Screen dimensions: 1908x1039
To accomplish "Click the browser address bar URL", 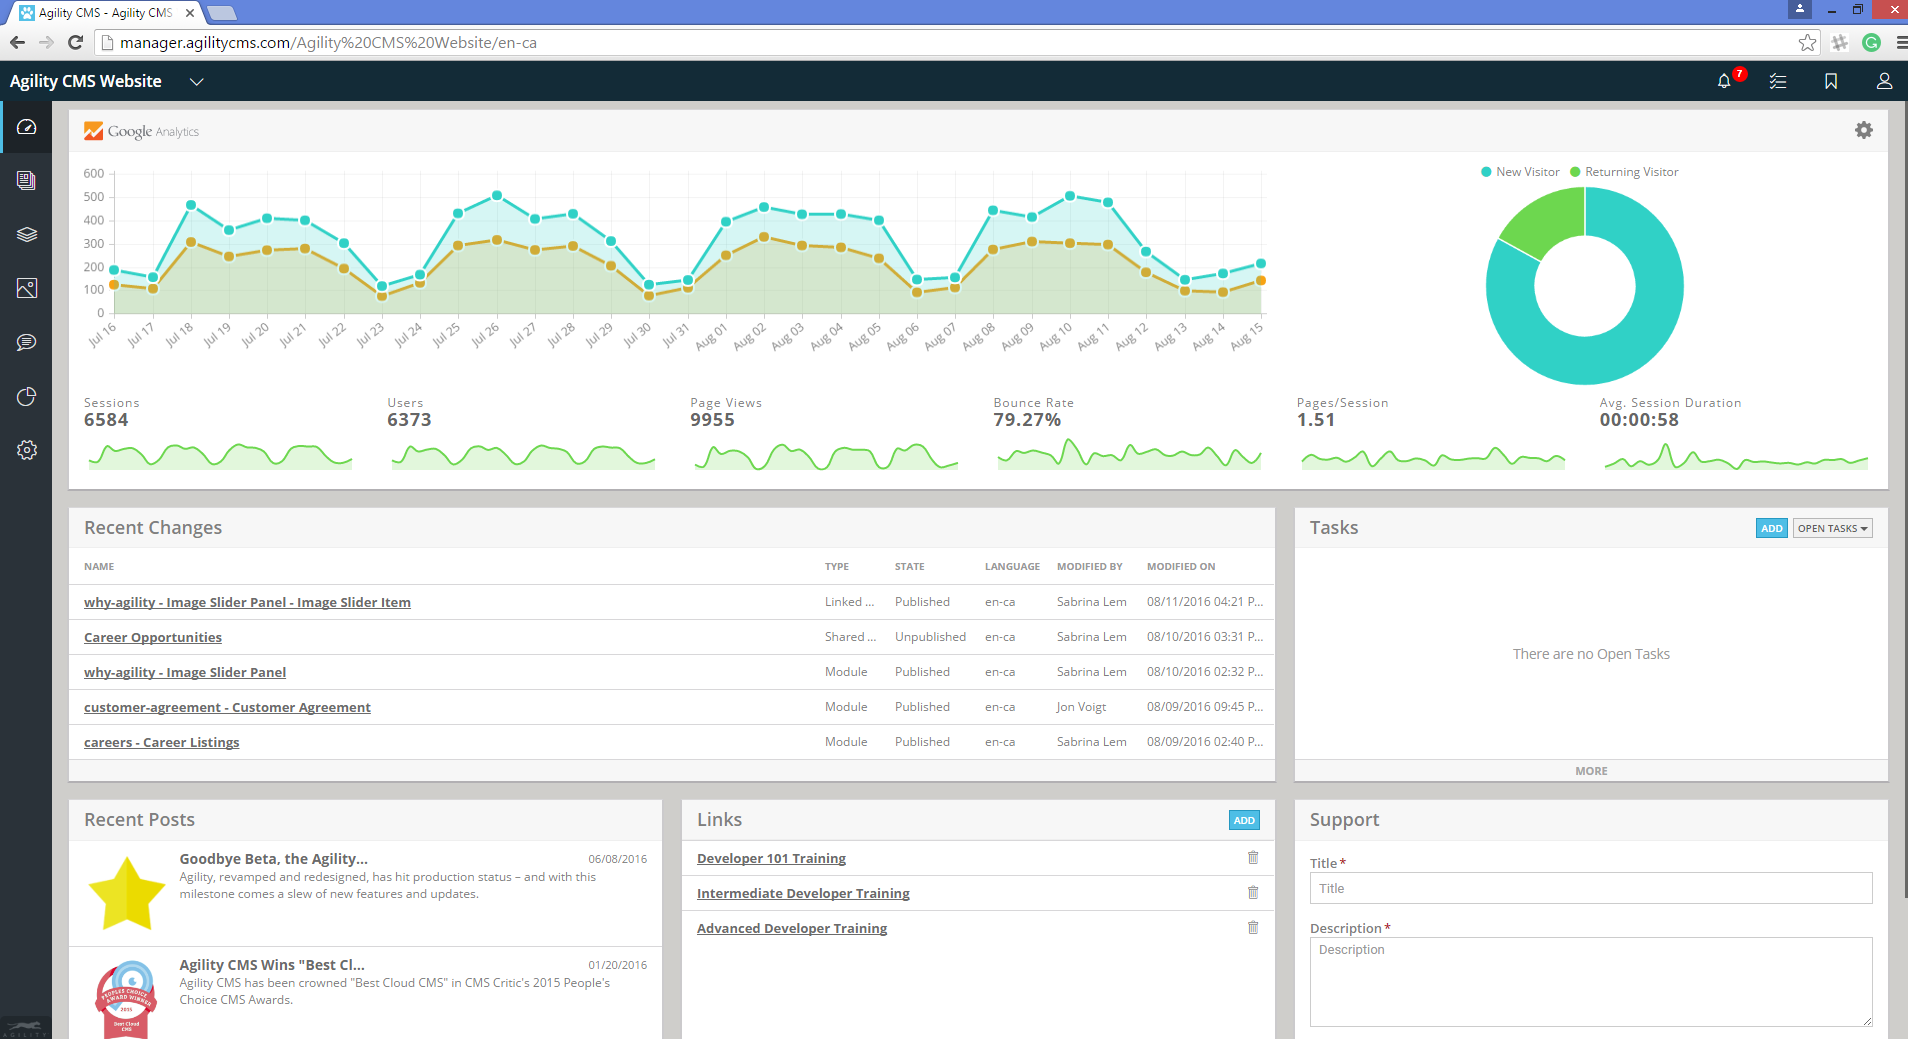I will click(328, 42).
